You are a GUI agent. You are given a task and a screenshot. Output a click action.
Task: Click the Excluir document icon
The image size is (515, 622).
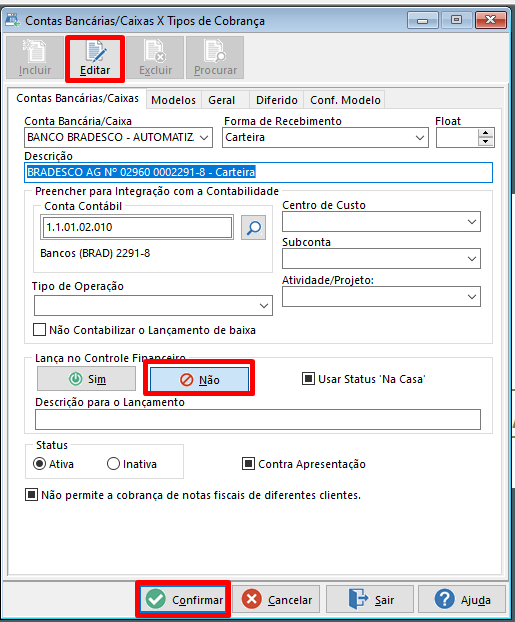click(155, 51)
